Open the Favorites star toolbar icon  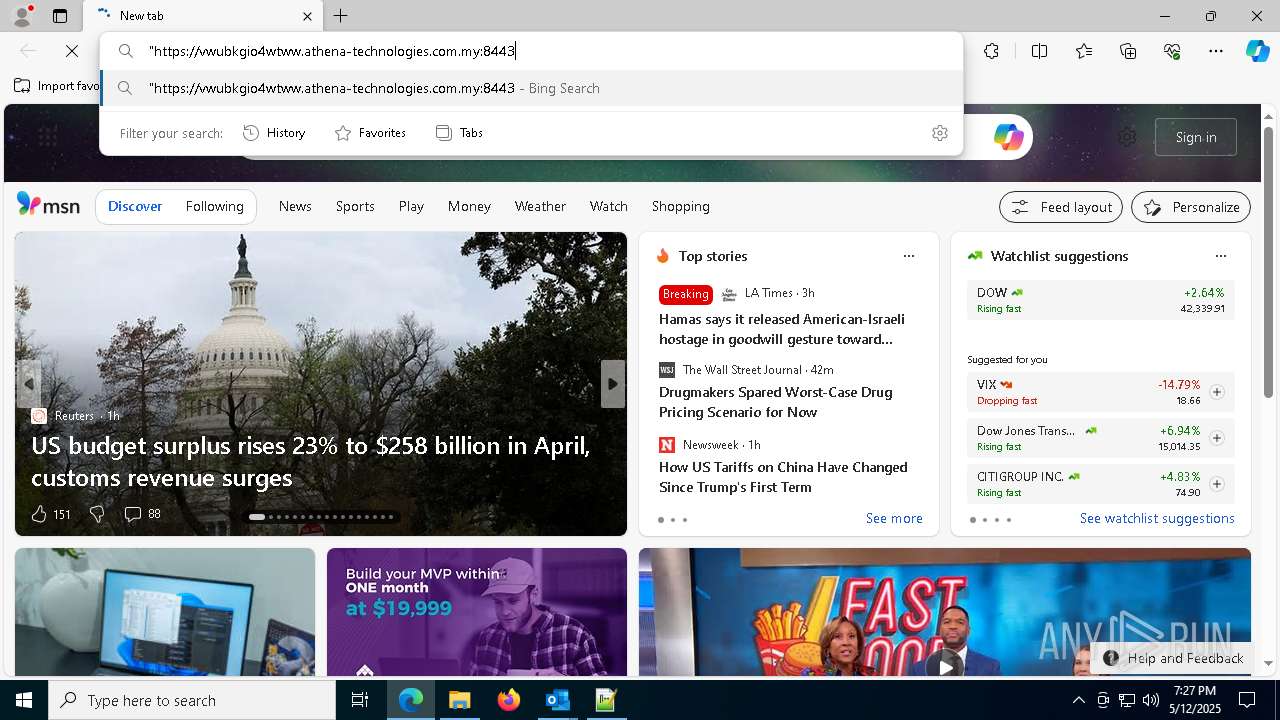click(1084, 51)
